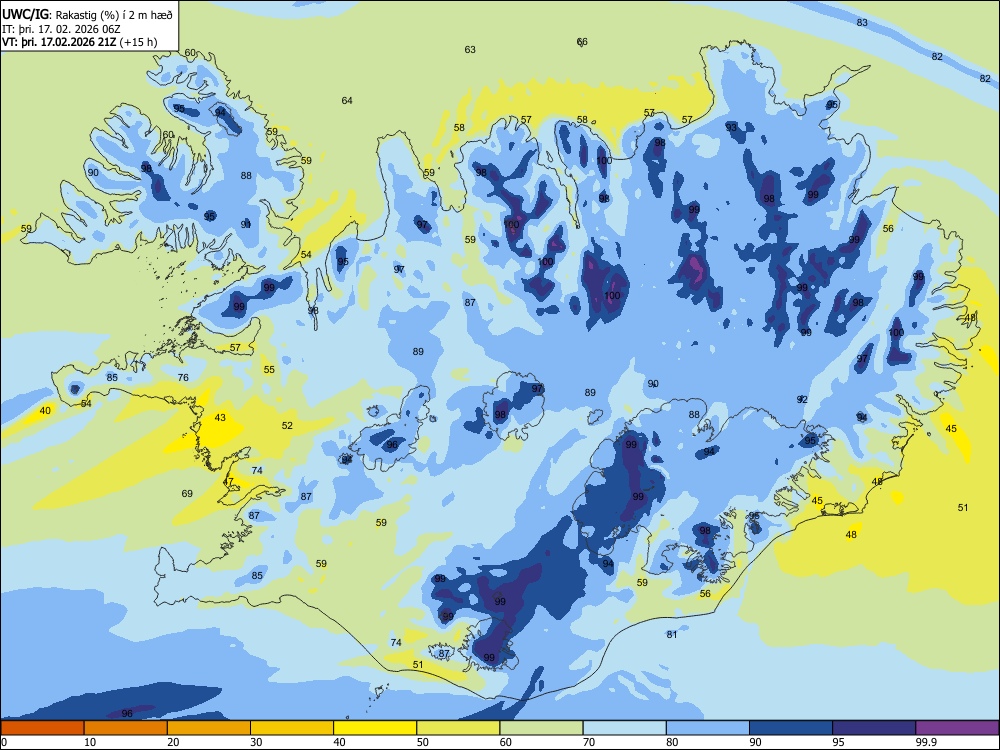Click the 80–90 medium blue legend segment

(x=708, y=728)
